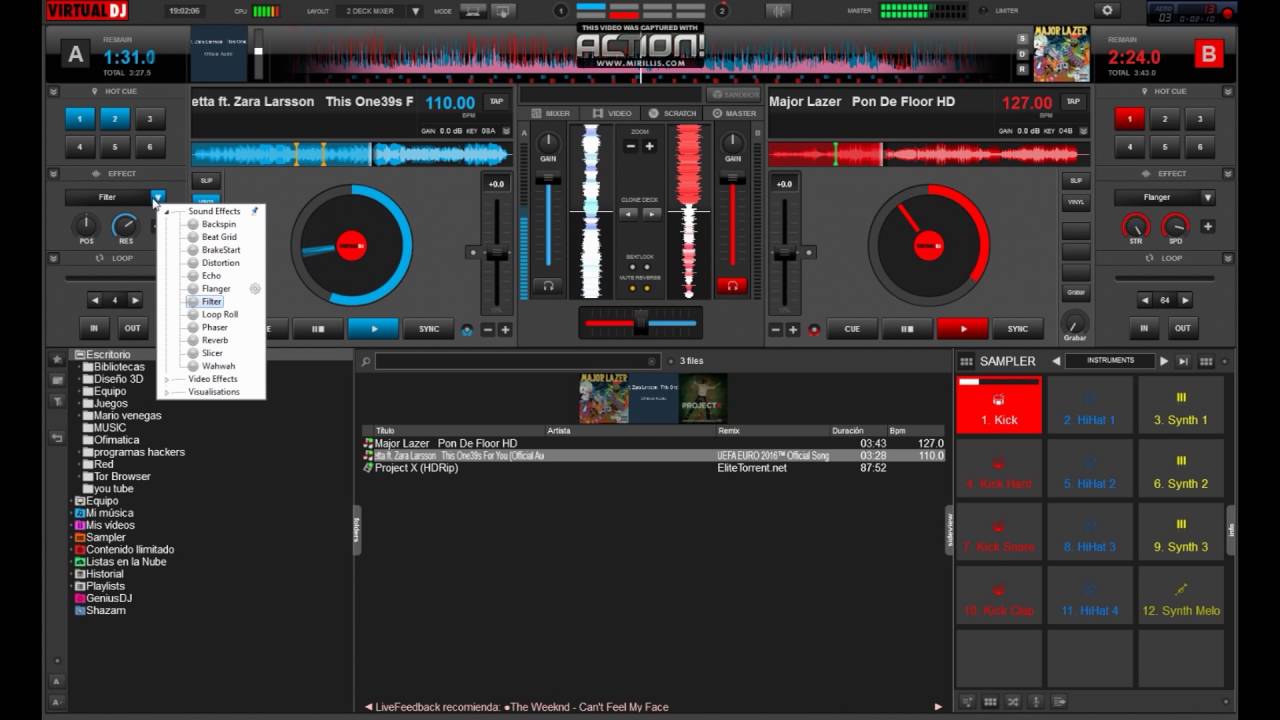Image resolution: width=1280 pixels, height=720 pixels.
Task: Click the favorites star sidebar icon
Action: [57, 358]
